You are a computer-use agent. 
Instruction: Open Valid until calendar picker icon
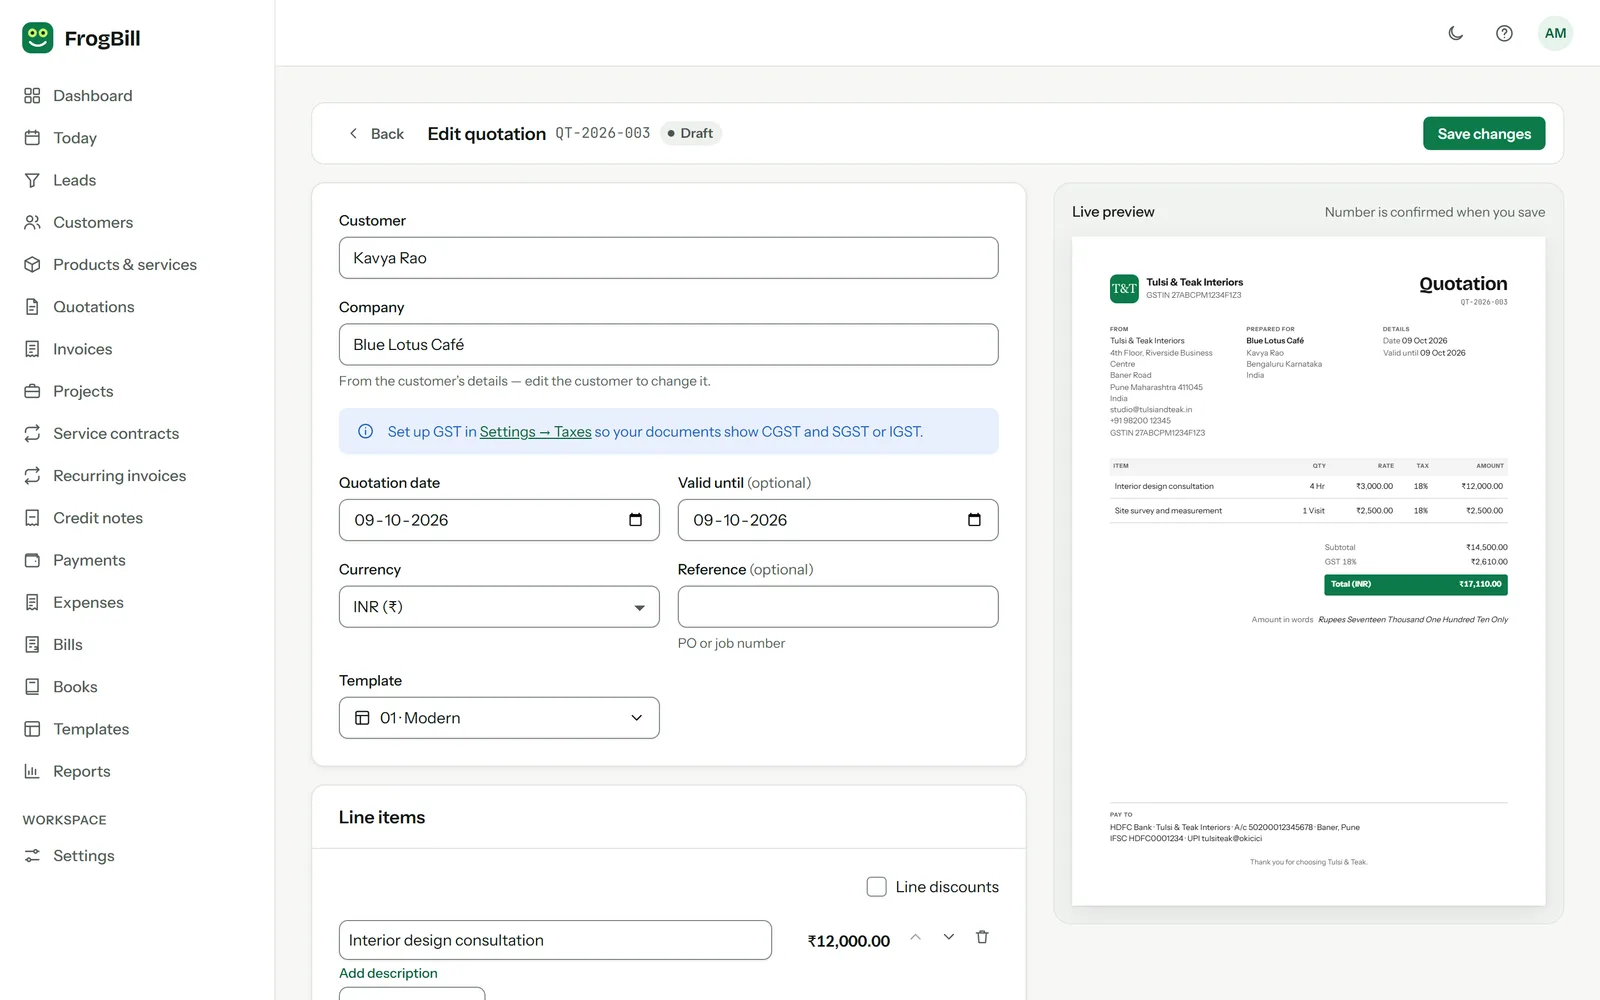pos(974,520)
